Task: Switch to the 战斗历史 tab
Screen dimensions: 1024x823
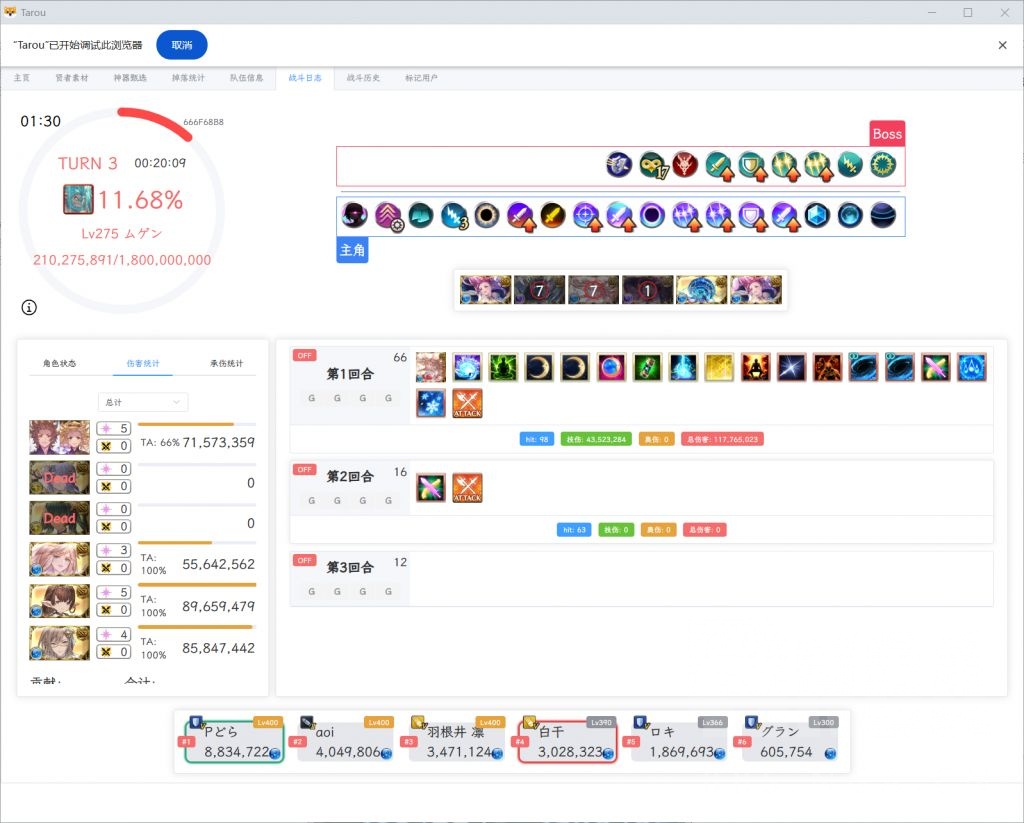Action: click(363, 78)
